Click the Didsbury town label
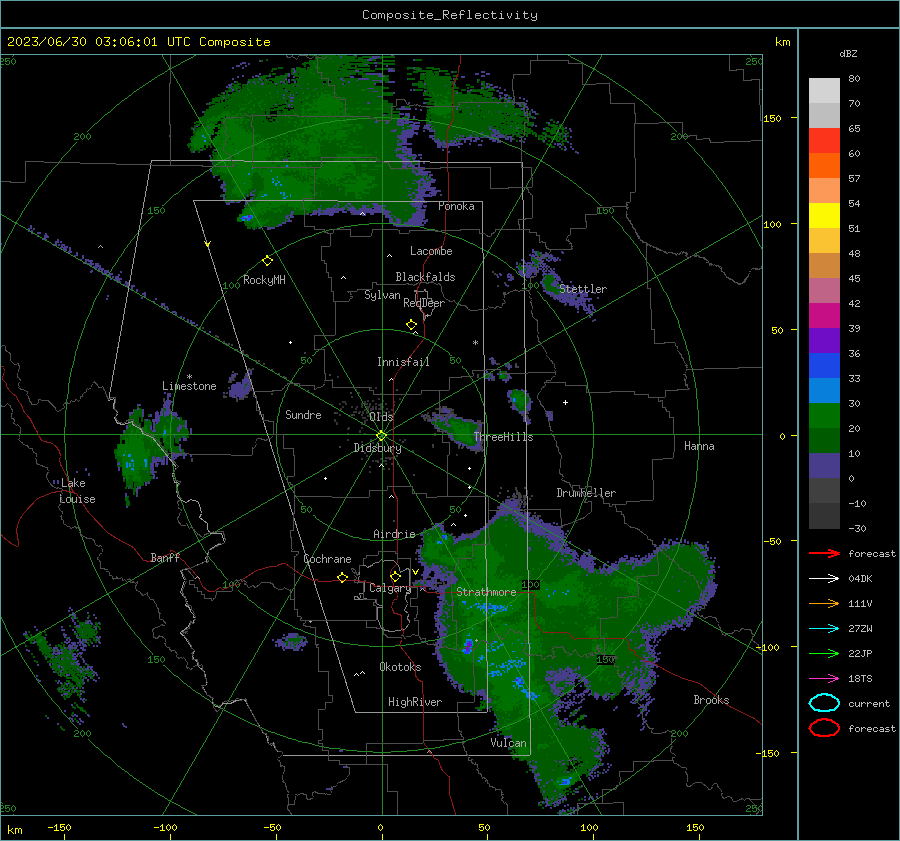 click(x=377, y=448)
